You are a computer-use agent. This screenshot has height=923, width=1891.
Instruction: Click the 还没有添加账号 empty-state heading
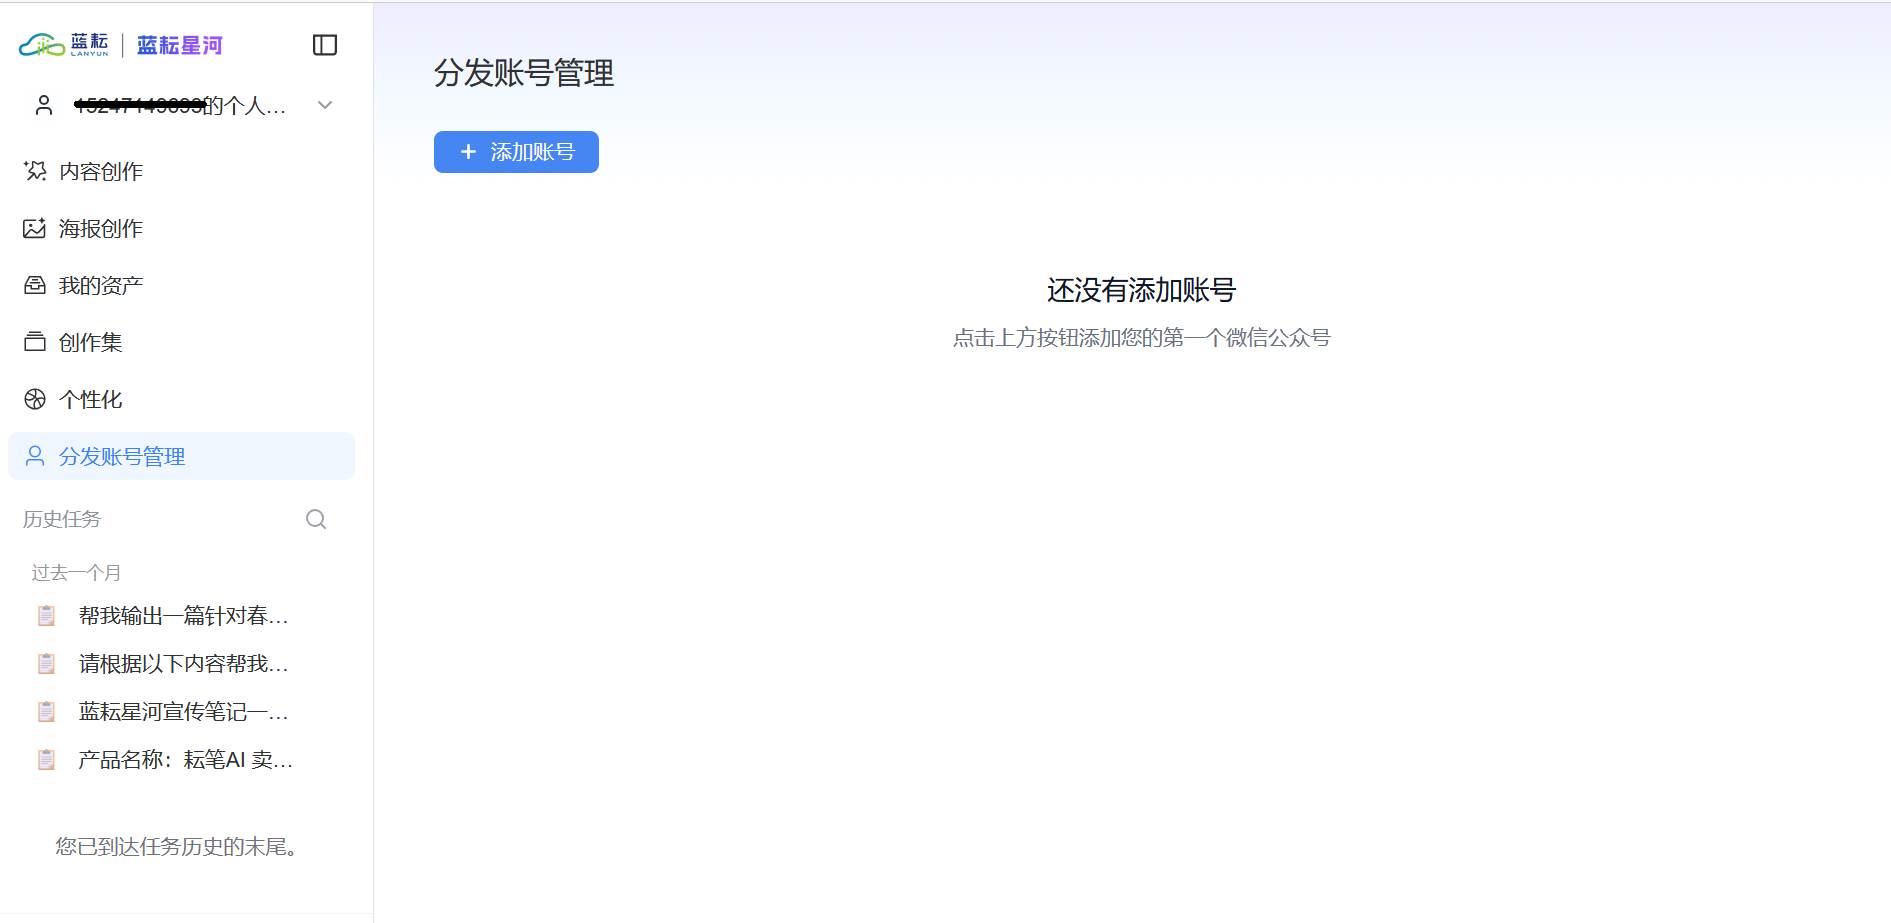pos(1141,290)
